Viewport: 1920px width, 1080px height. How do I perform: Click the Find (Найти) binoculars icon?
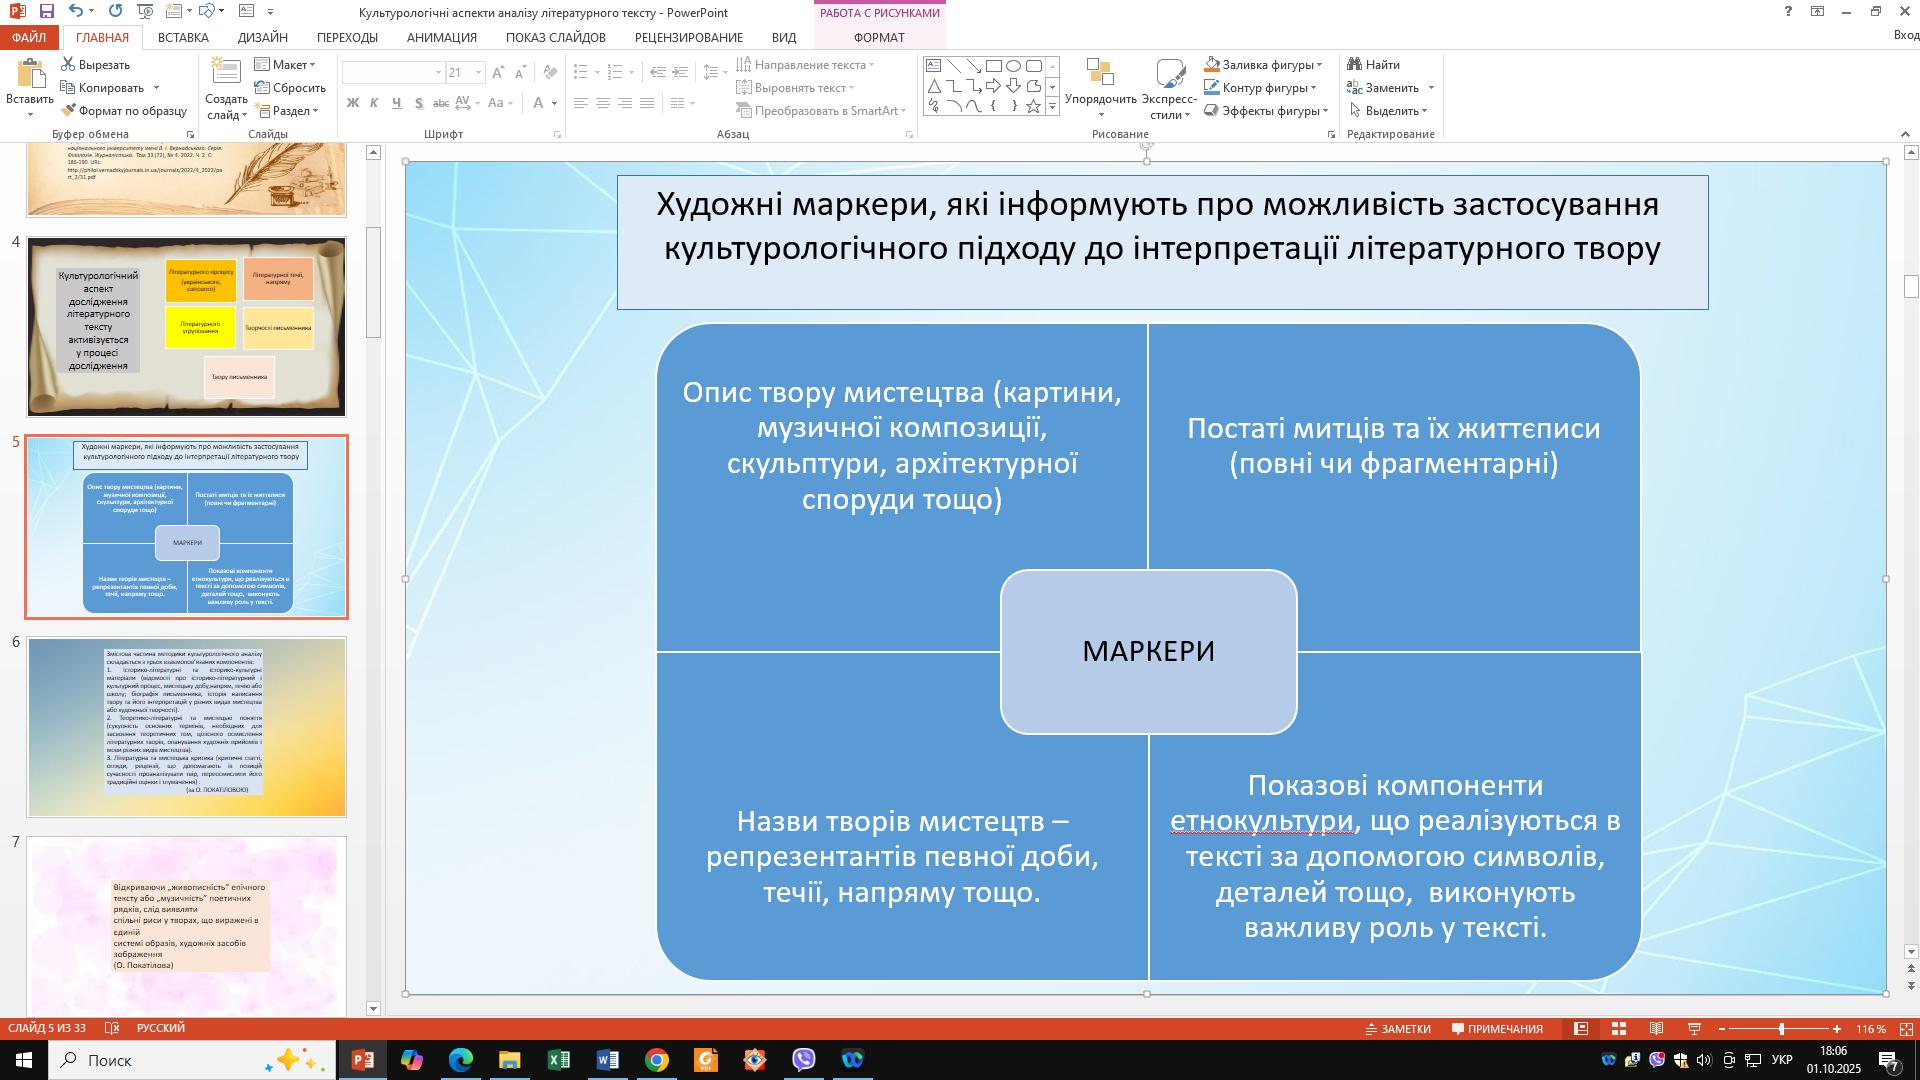tap(1355, 65)
